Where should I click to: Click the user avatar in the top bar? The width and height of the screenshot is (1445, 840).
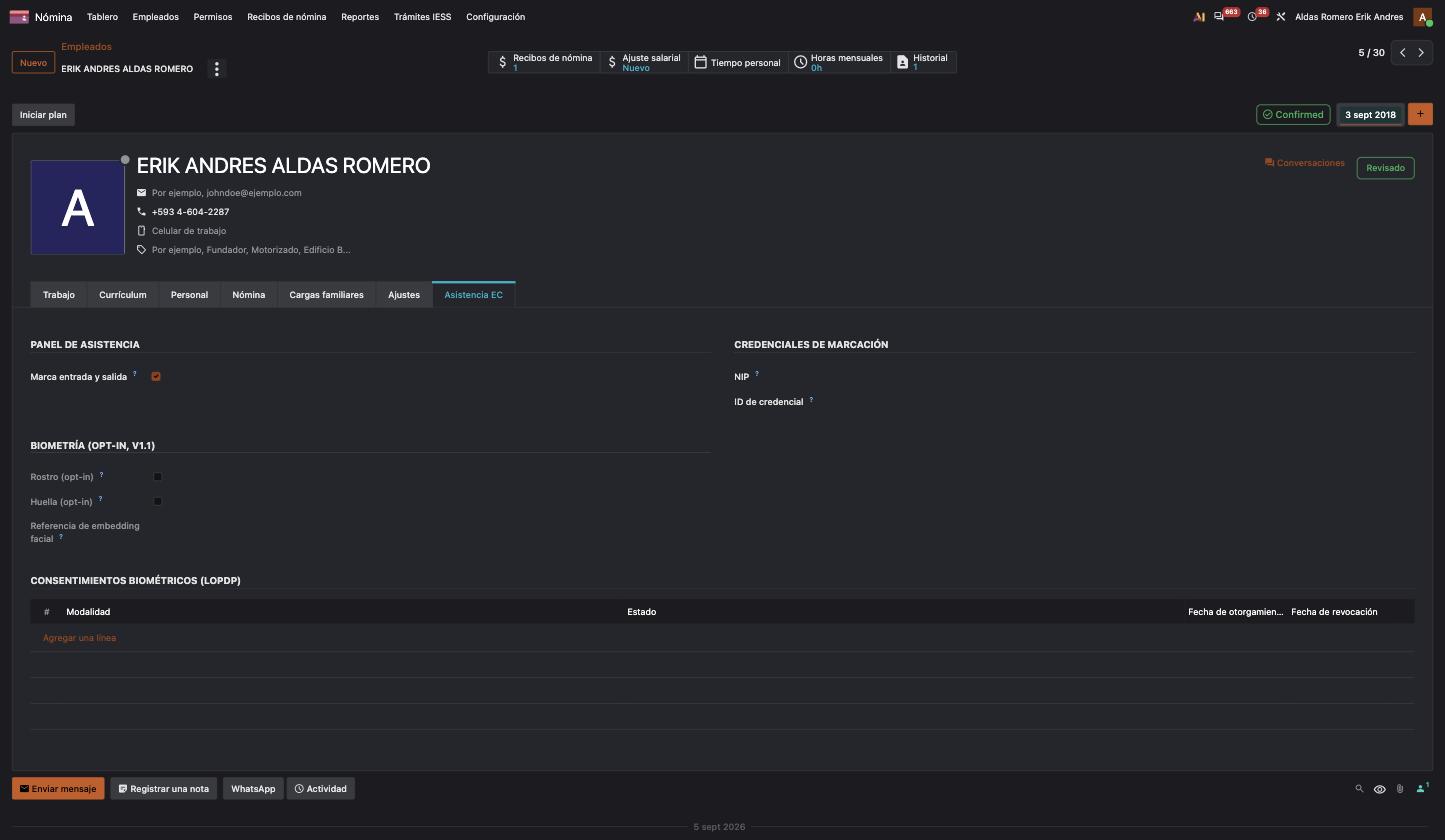[1422, 17]
